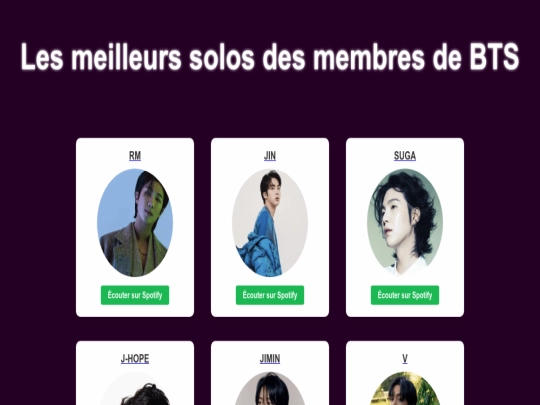
Task: Click the oval photo in RM card
Action: point(135,222)
